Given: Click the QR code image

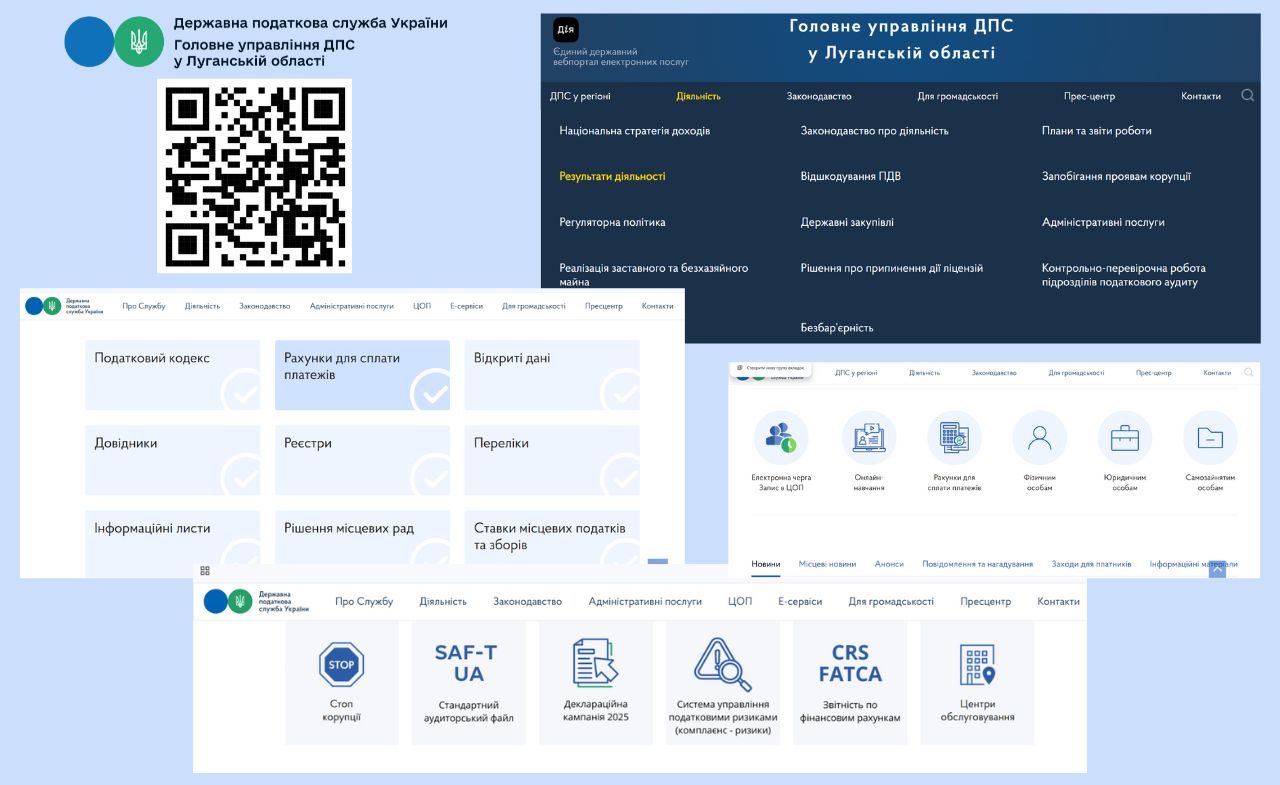Looking at the screenshot, I should pyautogui.click(x=255, y=176).
